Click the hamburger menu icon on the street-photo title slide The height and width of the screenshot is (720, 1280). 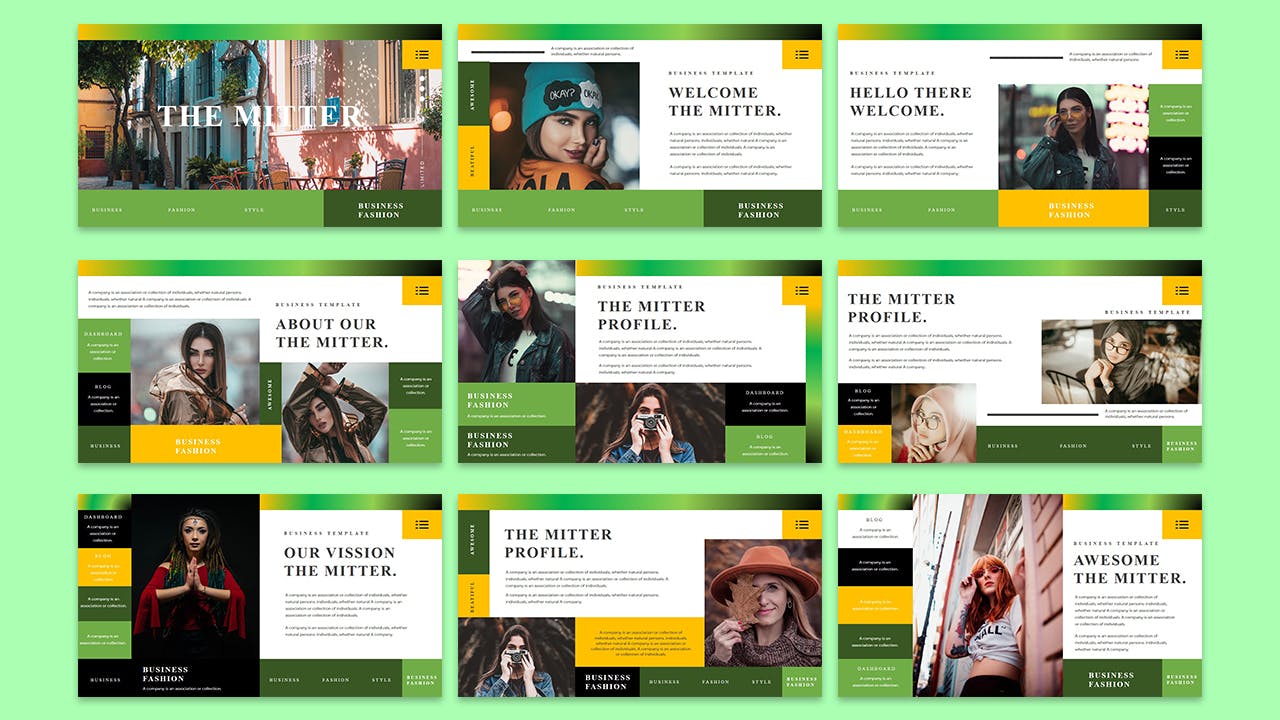pos(422,55)
